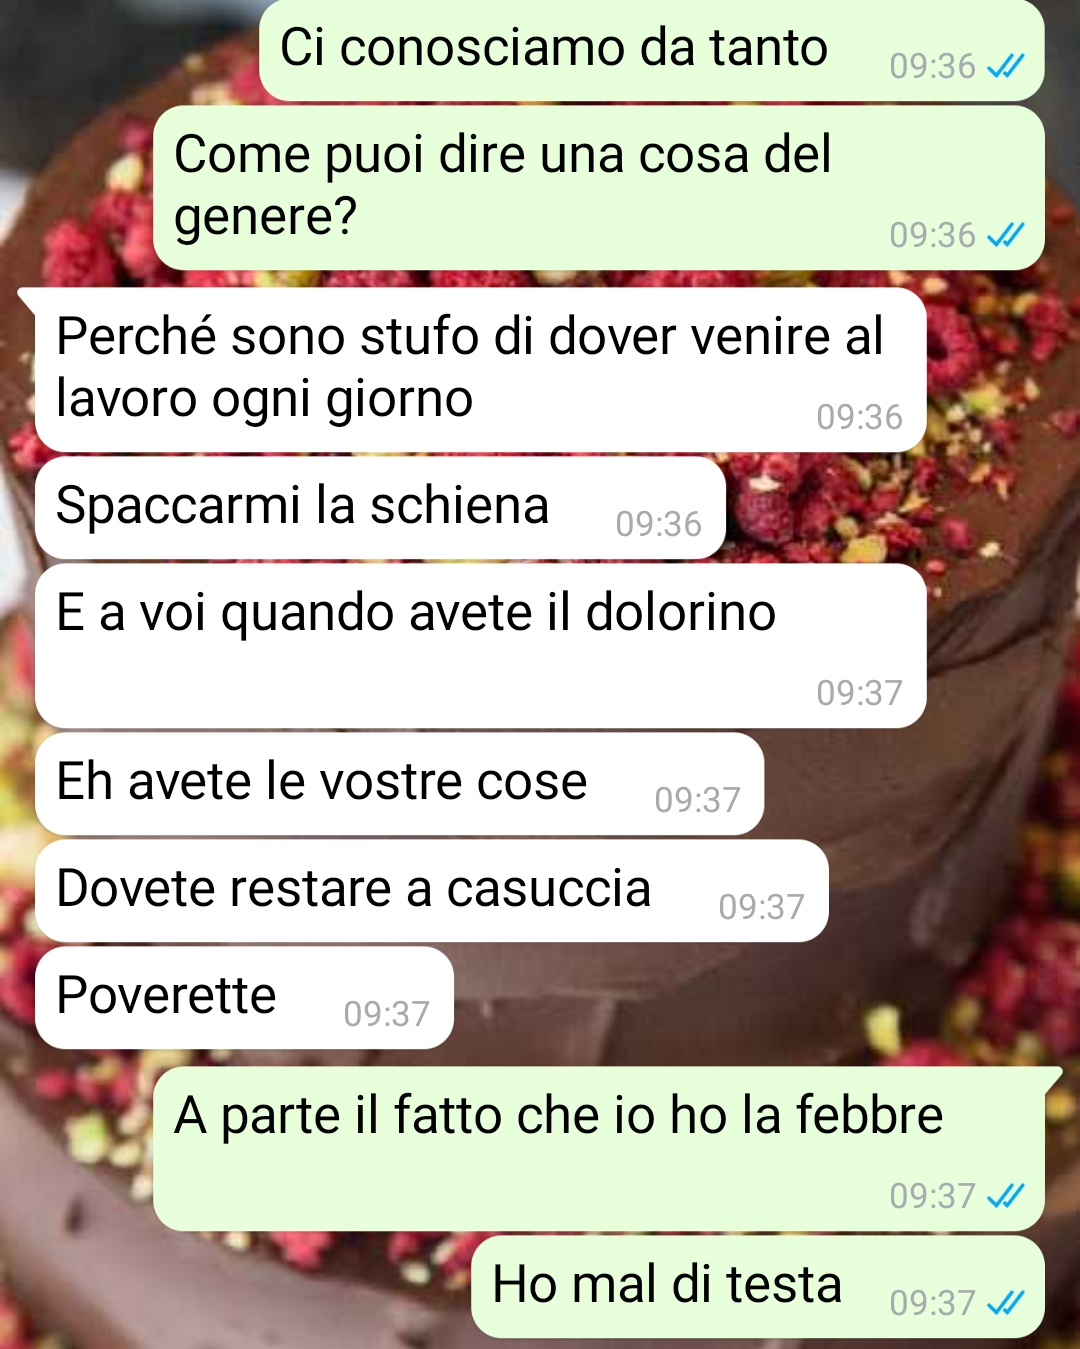Tap the 'E a voi quando avete il dolorino' message
The image size is (1080, 1349).
(480, 646)
